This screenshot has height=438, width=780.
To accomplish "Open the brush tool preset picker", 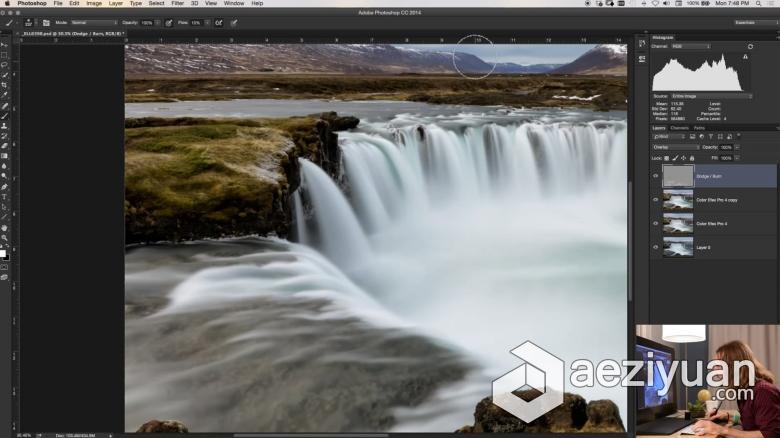I will 9,22.
